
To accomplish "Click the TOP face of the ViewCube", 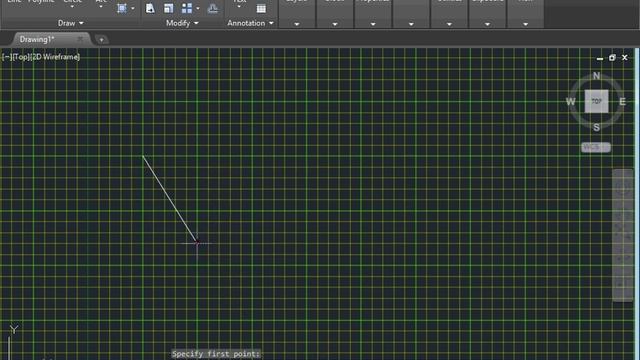I will click(x=596, y=101).
